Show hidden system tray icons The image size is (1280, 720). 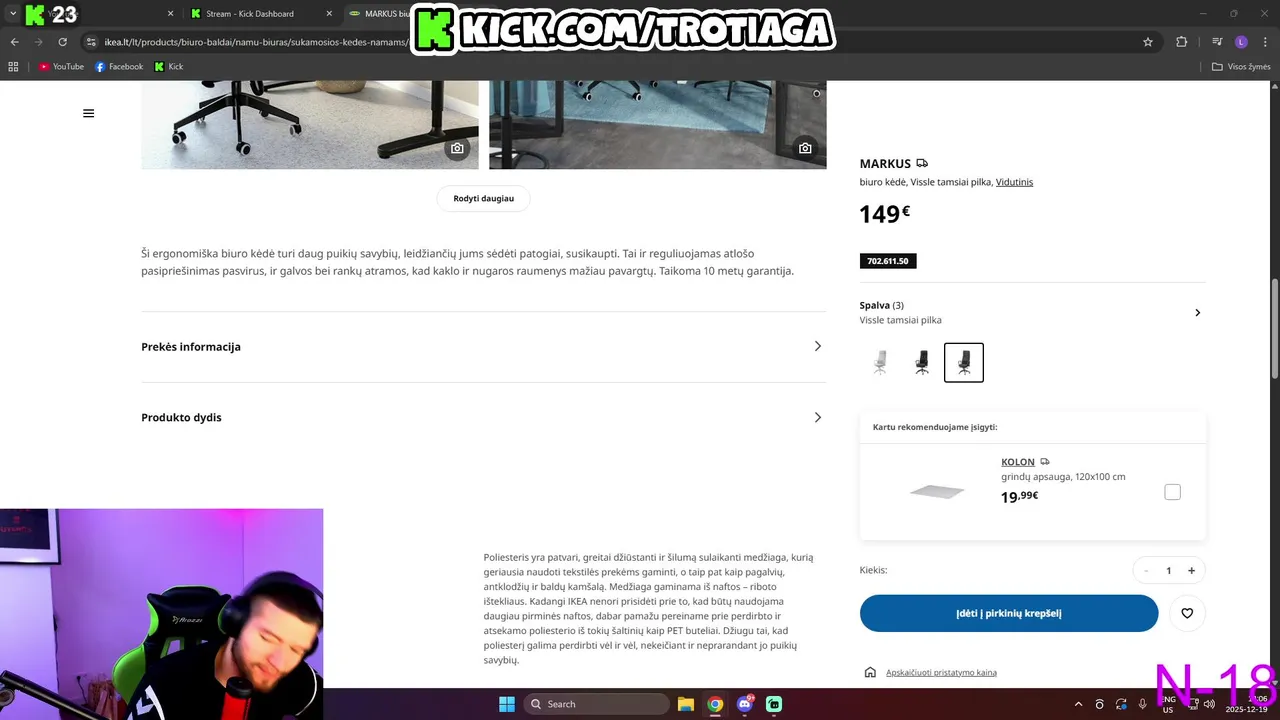point(1078,704)
